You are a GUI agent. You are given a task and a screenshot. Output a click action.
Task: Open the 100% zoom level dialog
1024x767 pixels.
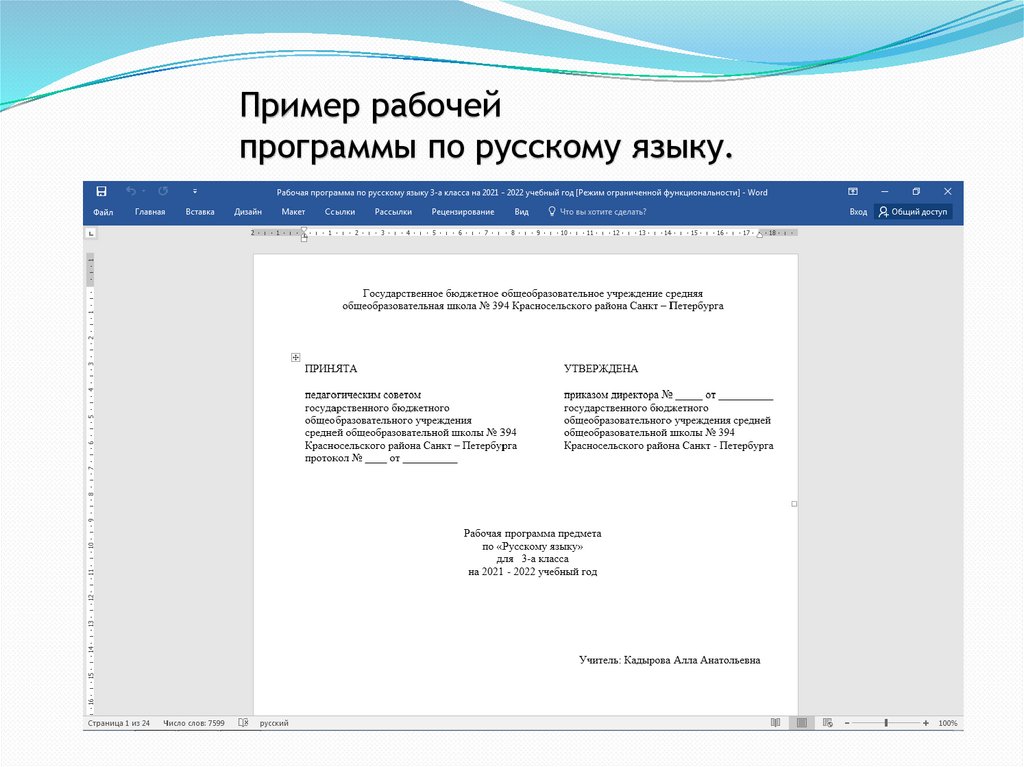tap(947, 723)
